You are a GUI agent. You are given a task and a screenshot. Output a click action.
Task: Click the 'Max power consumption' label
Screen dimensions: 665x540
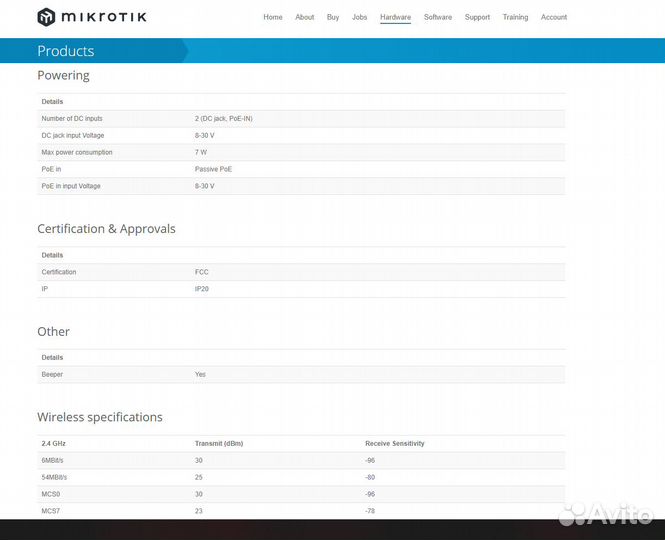[77, 152]
